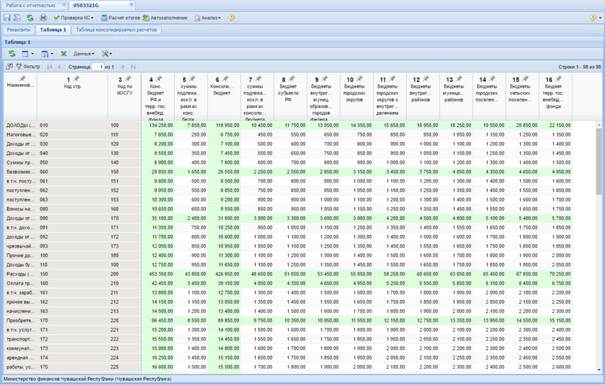Open the tools wrench dropdown in the table toolbar
The height and width of the screenshot is (385, 605).
(106, 54)
